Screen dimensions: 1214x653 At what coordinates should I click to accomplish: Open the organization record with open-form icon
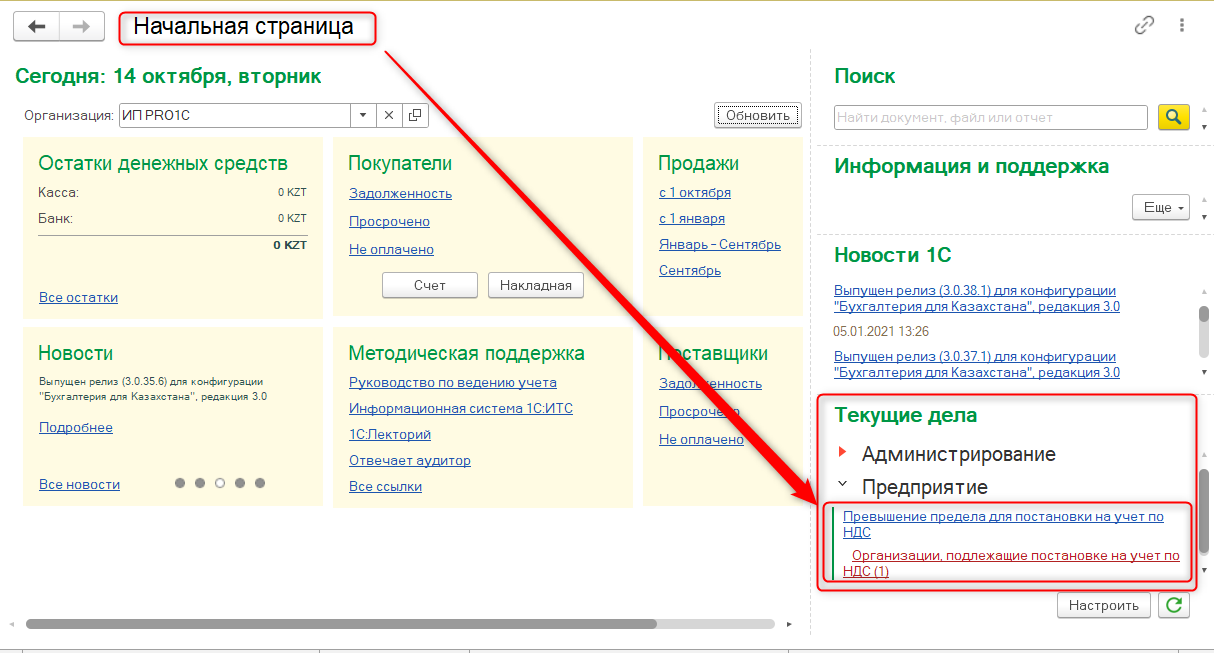tap(415, 115)
